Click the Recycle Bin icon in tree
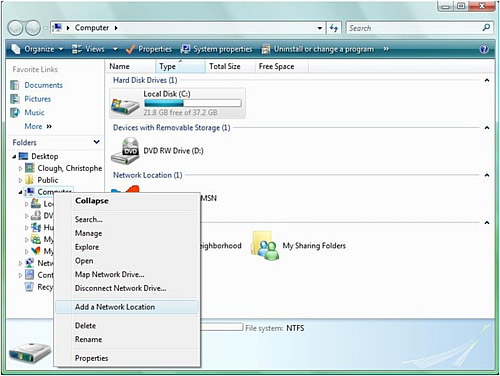This screenshot has width=500, height=376. 29,287
